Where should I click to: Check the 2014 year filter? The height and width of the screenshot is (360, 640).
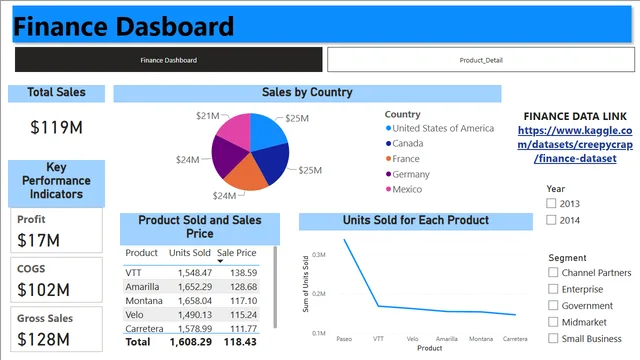[x=551, y=220]
